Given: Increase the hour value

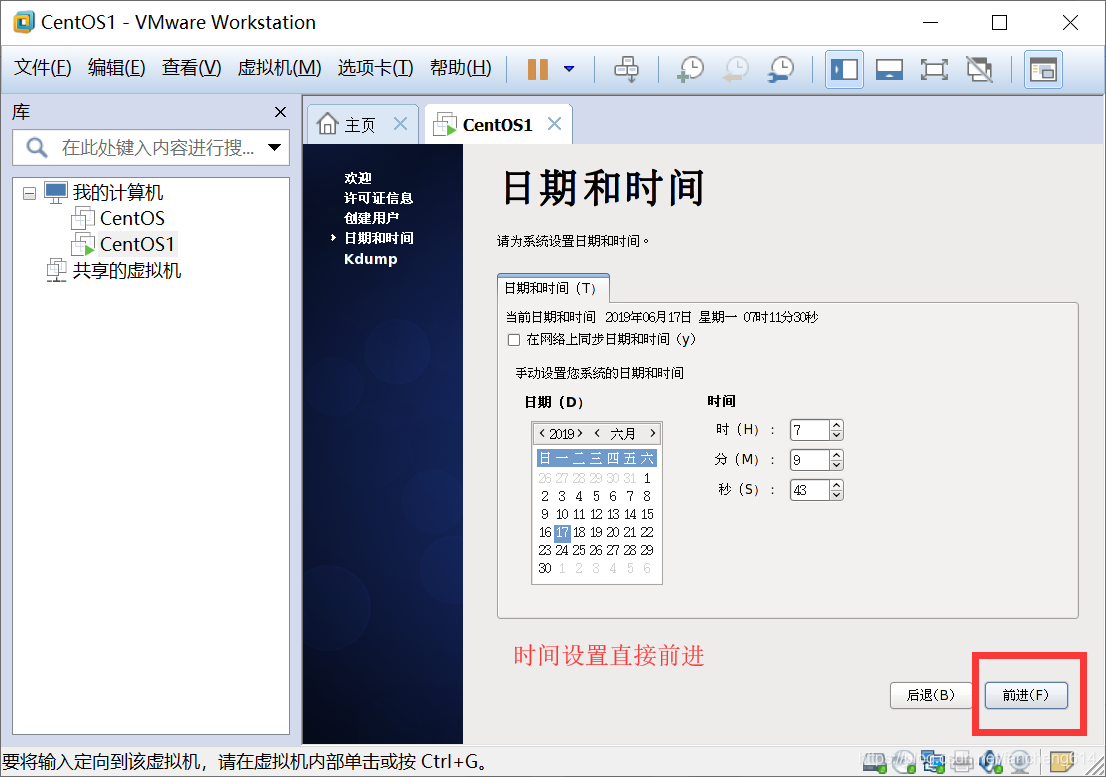Looking at the screenshot, I should tap(837, 425).
